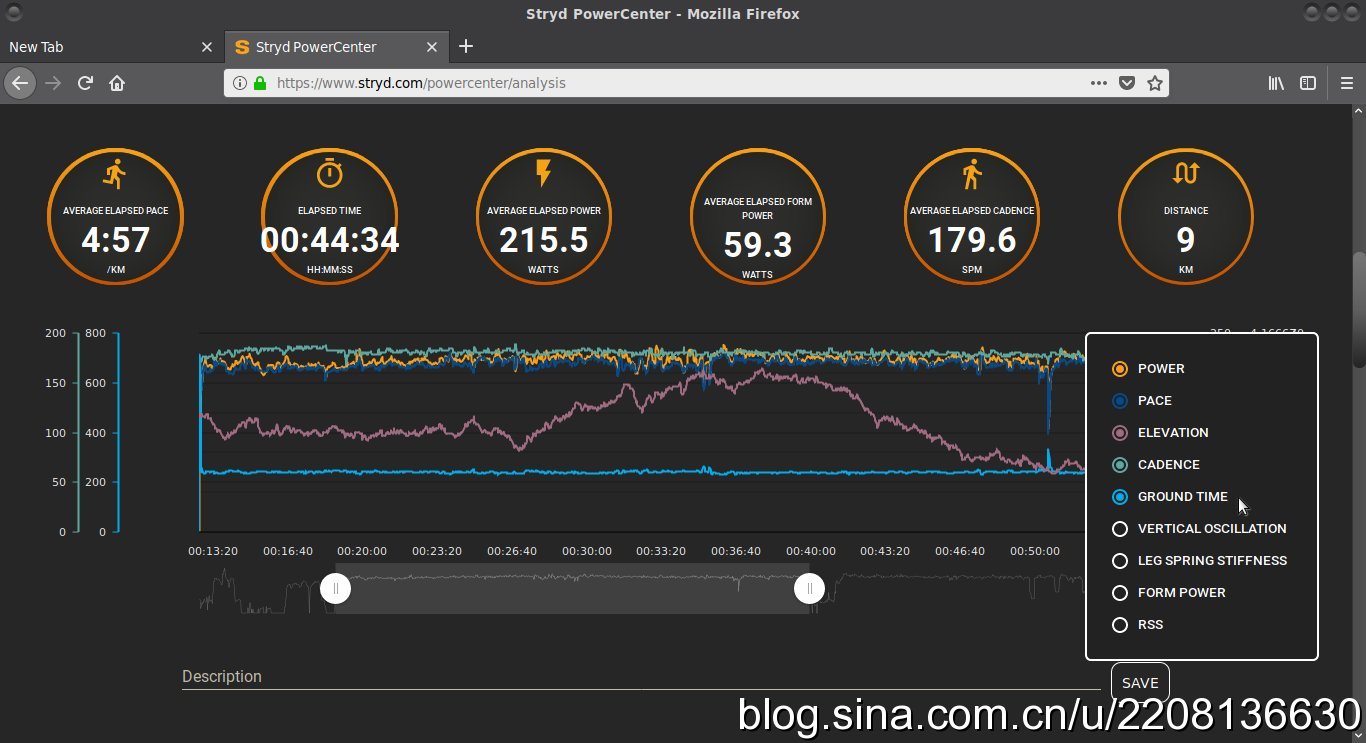
Task: Reload the page with the refresh icon
Action: click(x=86, y=83)
